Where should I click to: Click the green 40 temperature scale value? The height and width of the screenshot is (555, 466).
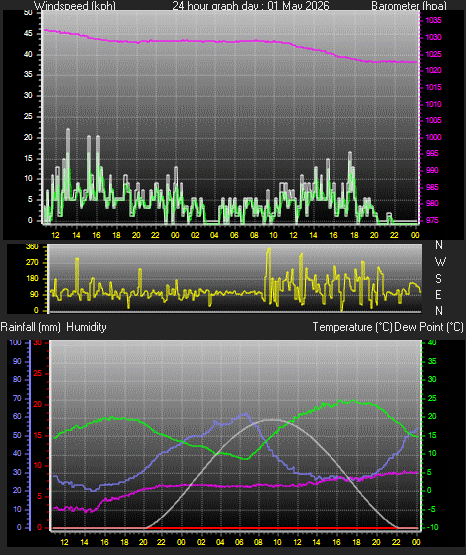click(x=432, y=342)
